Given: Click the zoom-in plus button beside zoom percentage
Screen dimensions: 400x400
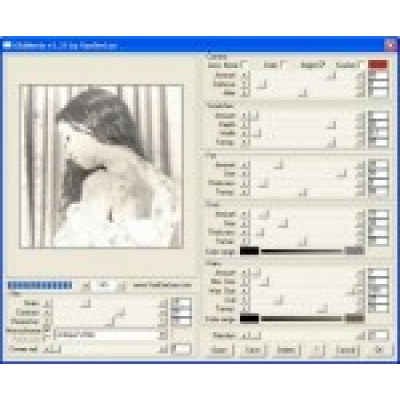Looking at the screenshot, I should [x=122, y=286].
